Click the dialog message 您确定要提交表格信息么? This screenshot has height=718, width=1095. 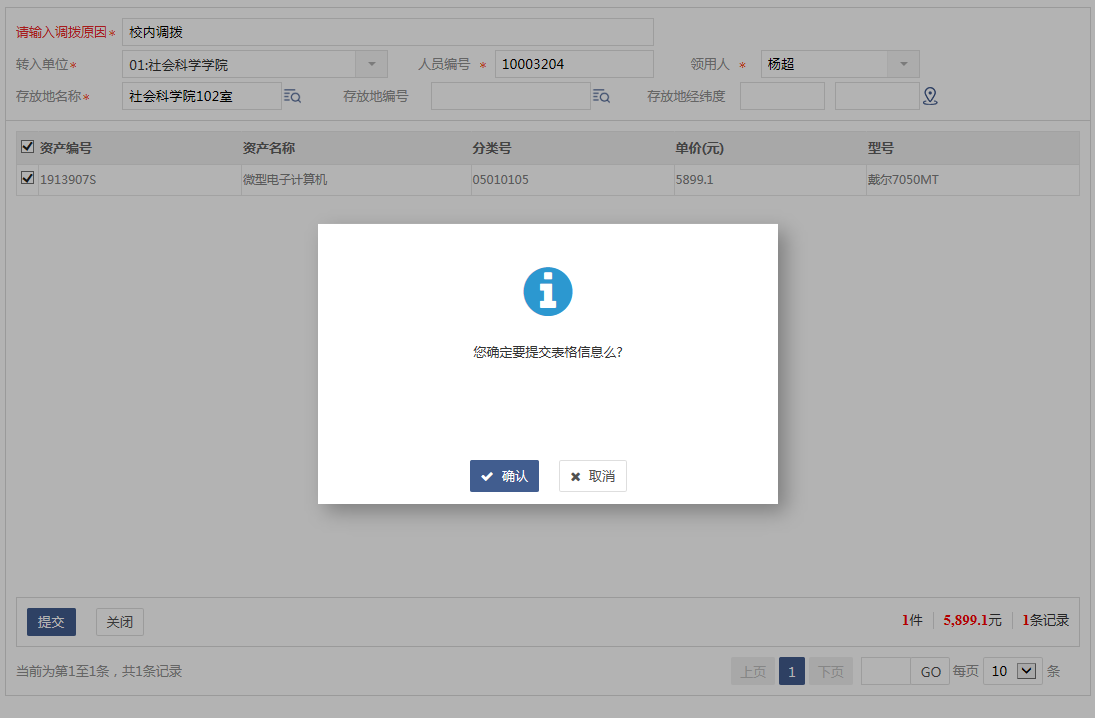(548, 352)
